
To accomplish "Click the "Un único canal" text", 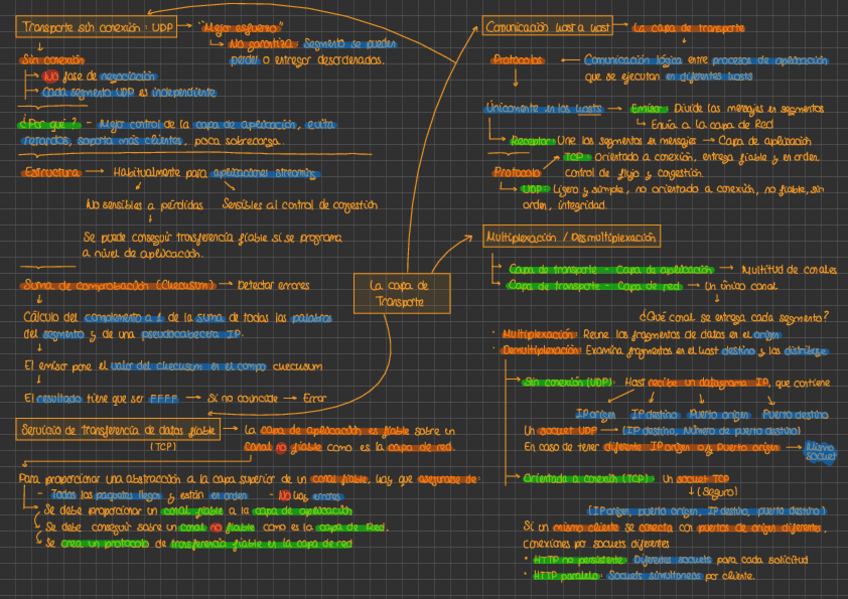I will tap(740, 286).
